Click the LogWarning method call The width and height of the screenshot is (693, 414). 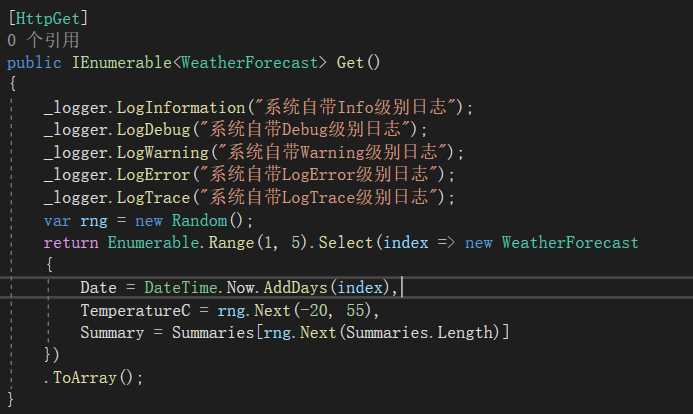[162, 152]
